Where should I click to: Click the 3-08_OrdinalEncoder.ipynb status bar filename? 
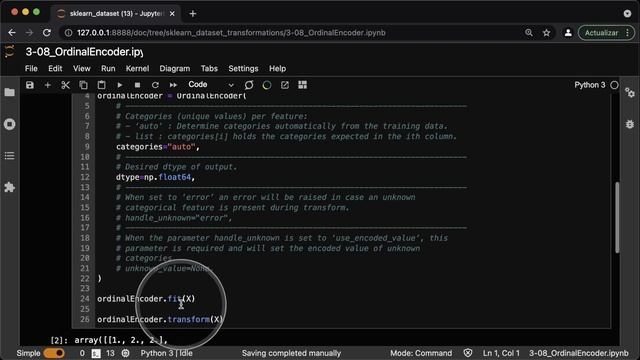[x=579, y=353]
